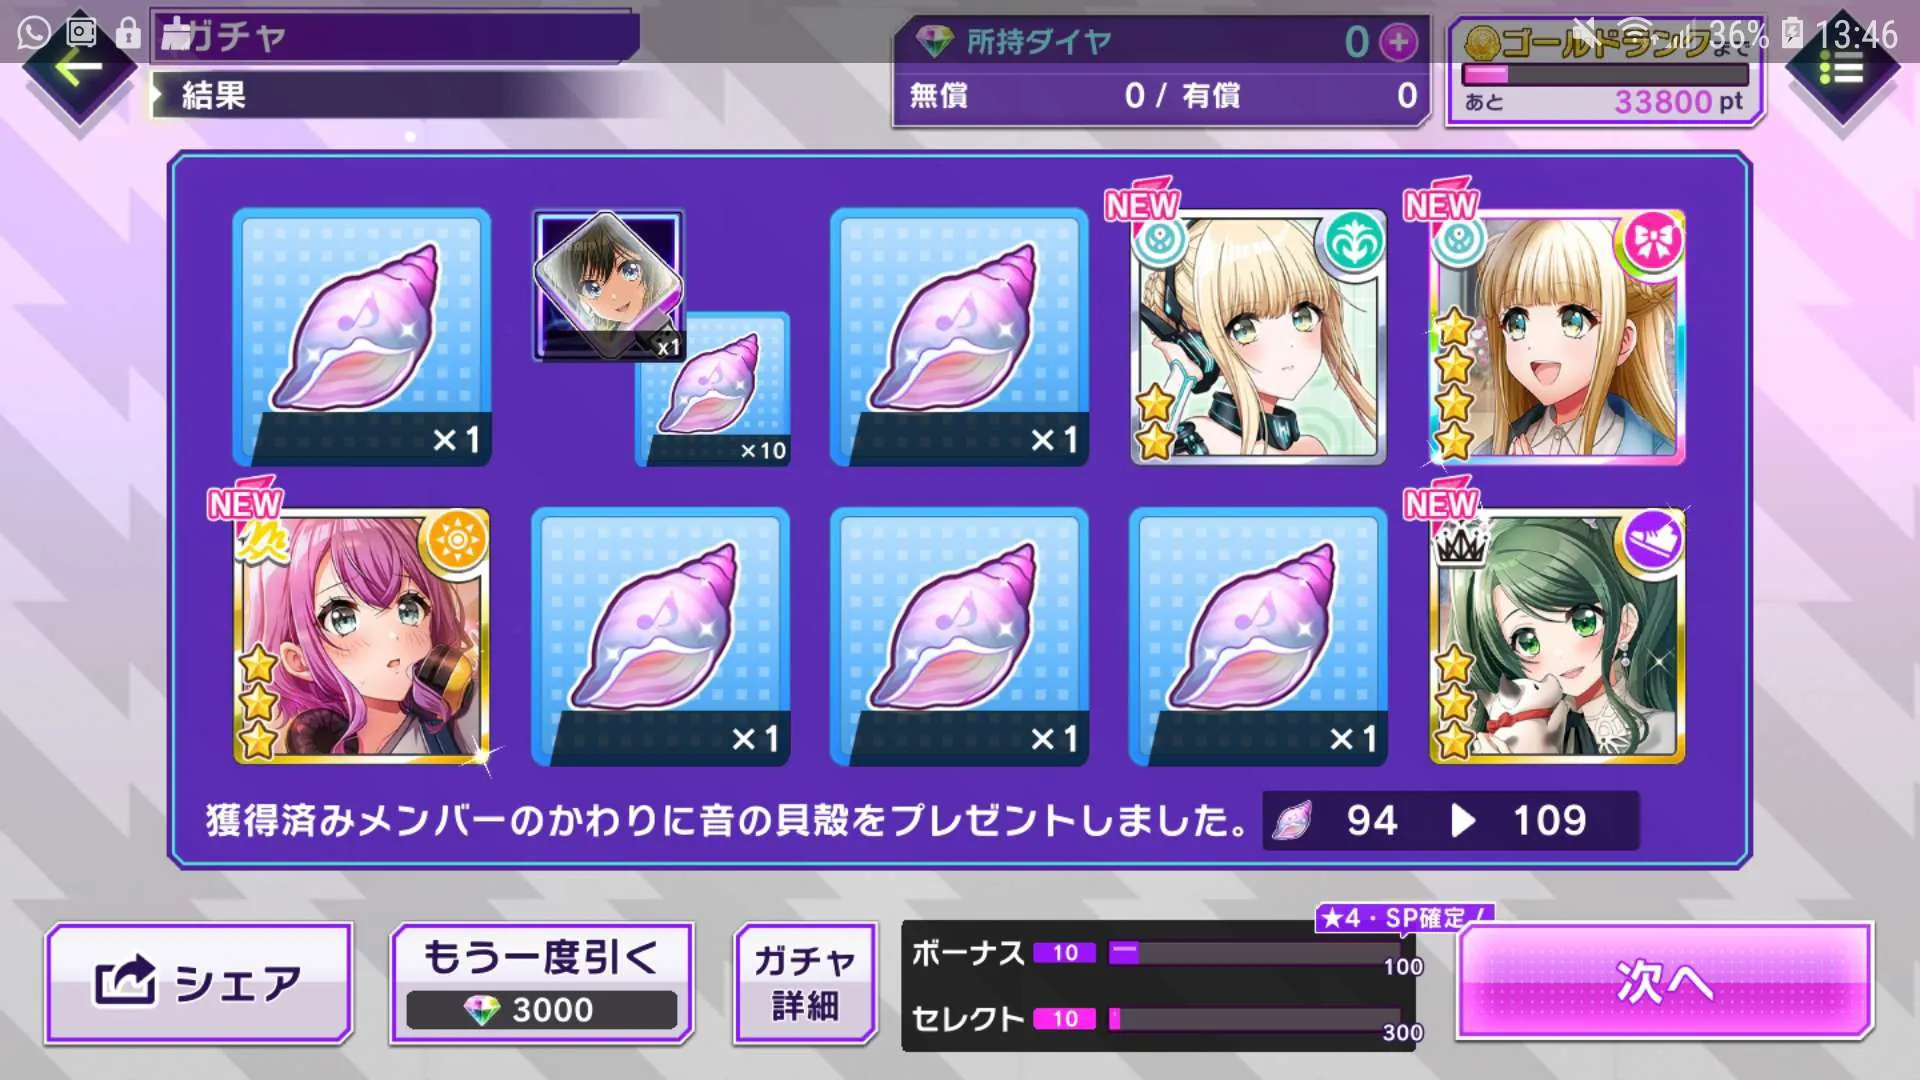Click the シェア share button
Viewport: 1920px width, 1080px height.
(198, 983)
